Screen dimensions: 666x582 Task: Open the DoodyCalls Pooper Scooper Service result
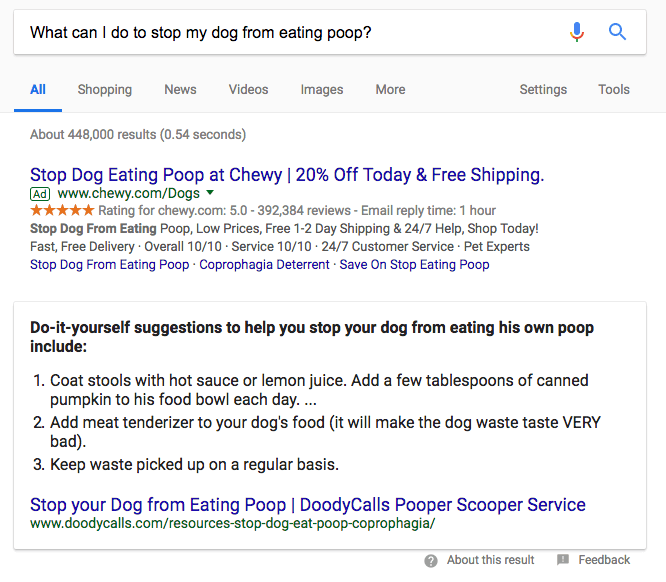point(308,505)
